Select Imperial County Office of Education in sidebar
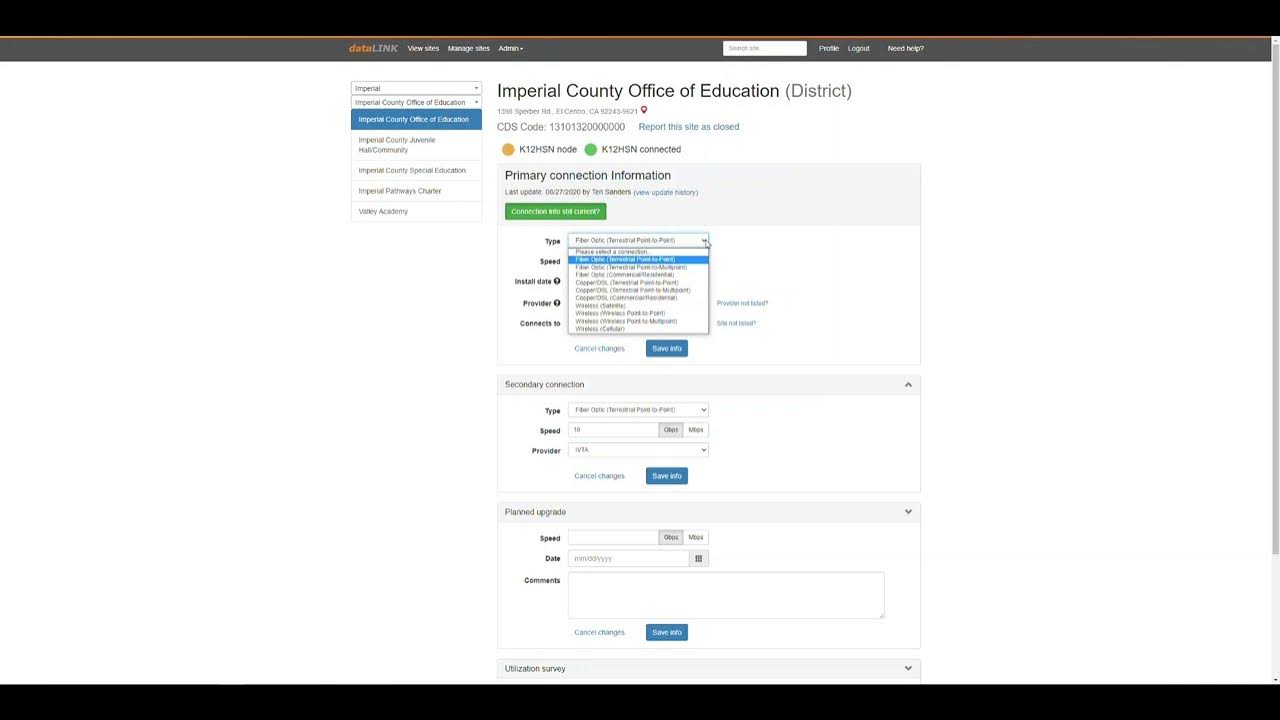This screenshot has height=720, width=1280. [416, 119]
